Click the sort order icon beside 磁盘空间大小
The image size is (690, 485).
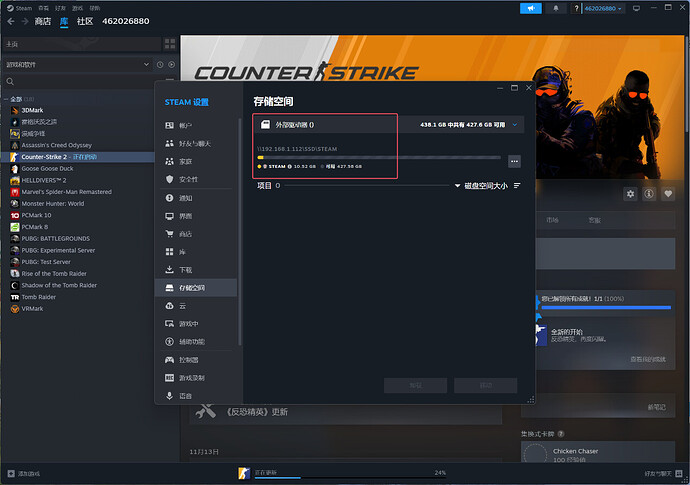tap(517, 186)
